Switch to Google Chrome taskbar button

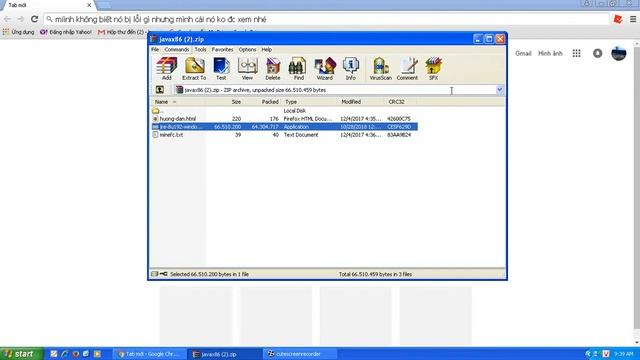tap(149, 354)
